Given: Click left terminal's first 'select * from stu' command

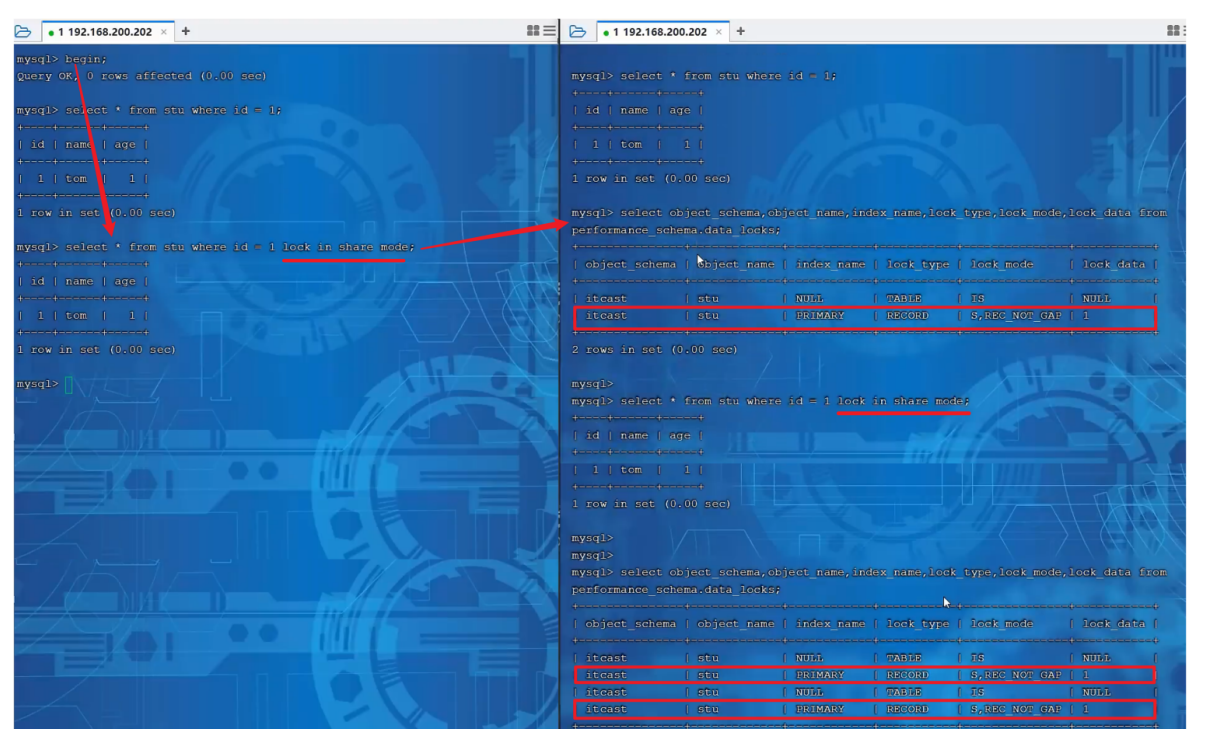Looking at the screenshot, I should tap(149, 110).
